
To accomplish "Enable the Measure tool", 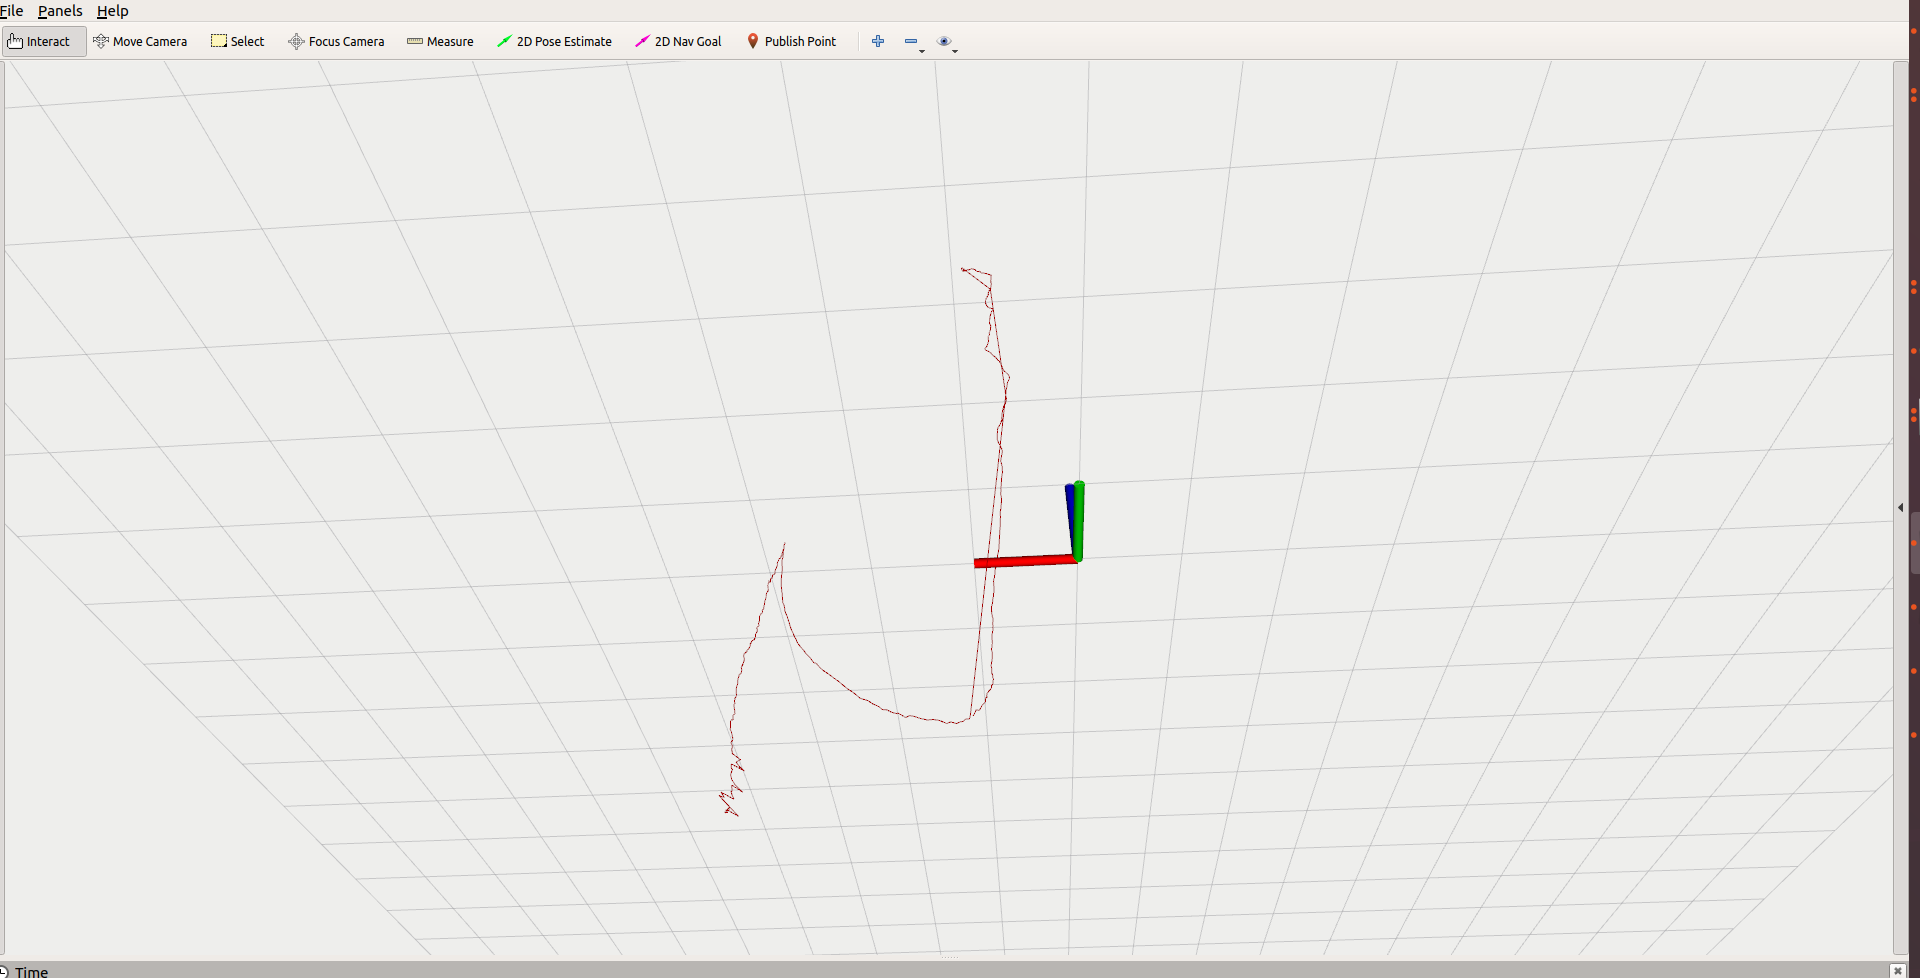I will click(x=440, y=41).
